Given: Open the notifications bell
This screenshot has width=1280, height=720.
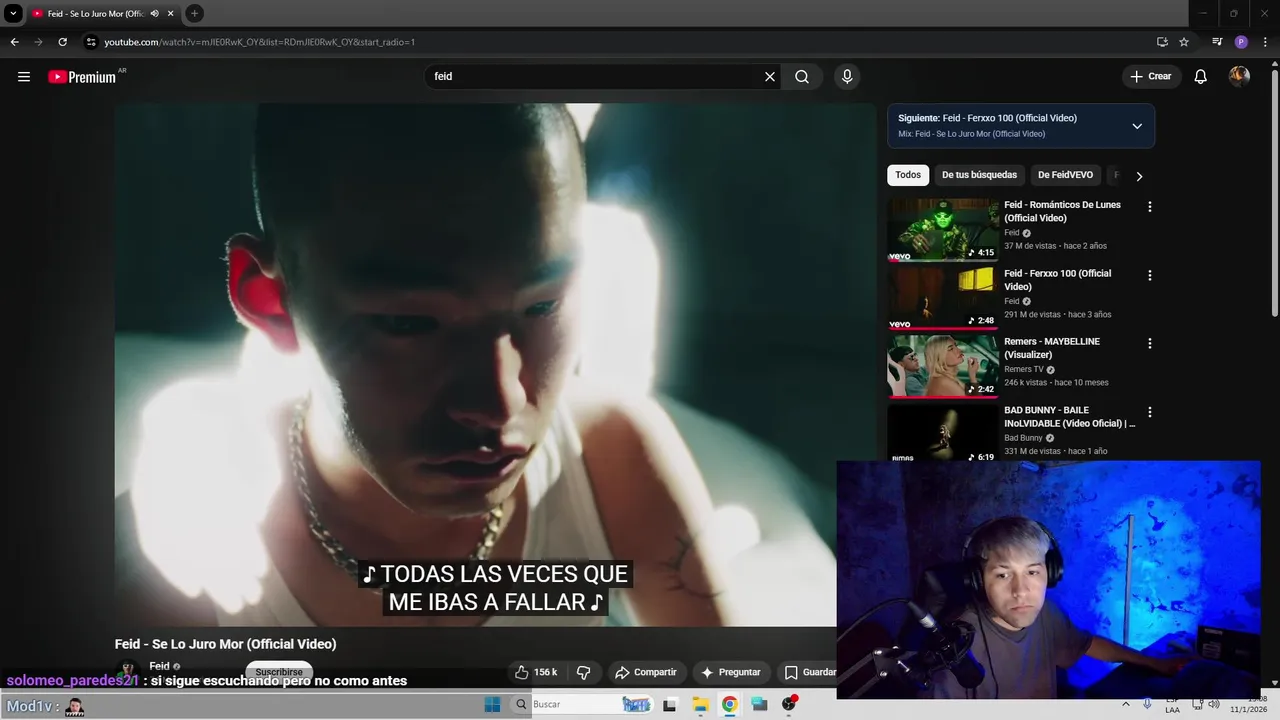Looking at the screenshot, I should (x=1201, y=76).
